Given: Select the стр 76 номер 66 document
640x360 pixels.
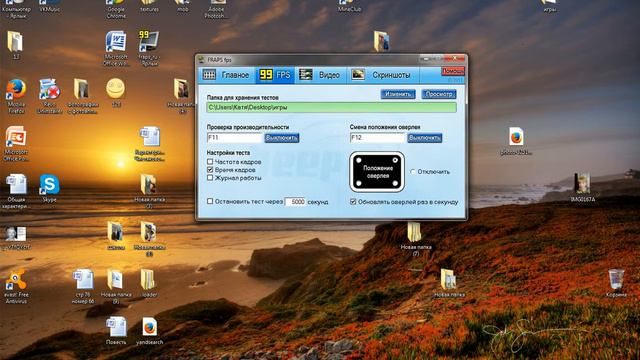Looking at the screenshot, I should coord(83,287).
